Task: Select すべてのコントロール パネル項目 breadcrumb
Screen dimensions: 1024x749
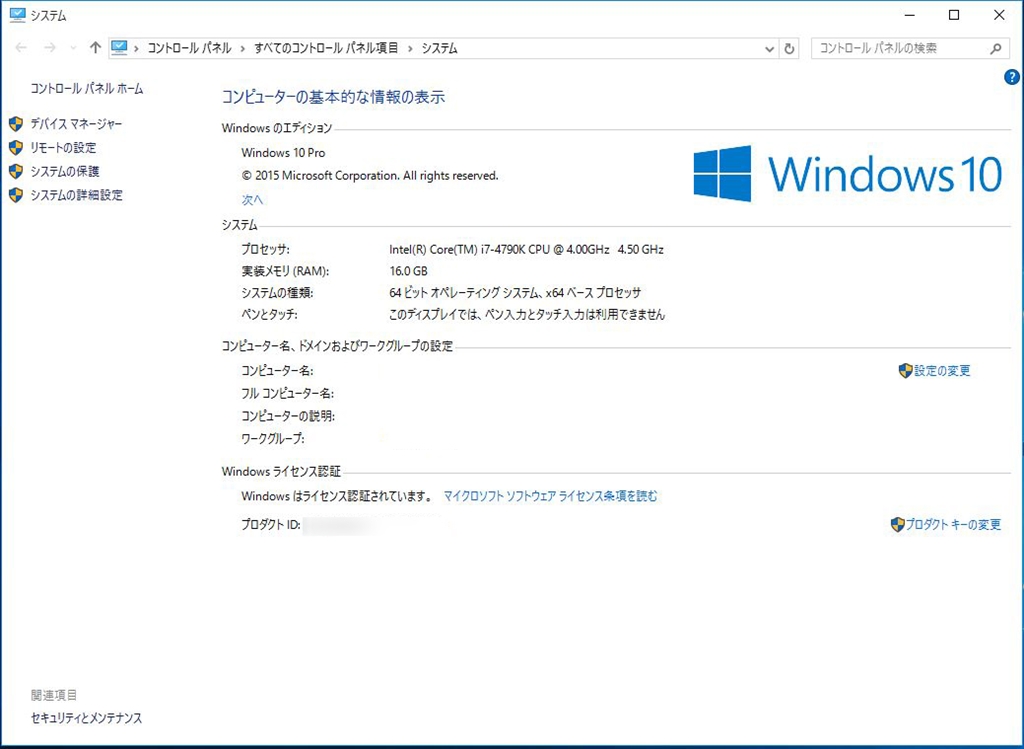Action: (x=326, y=48)
